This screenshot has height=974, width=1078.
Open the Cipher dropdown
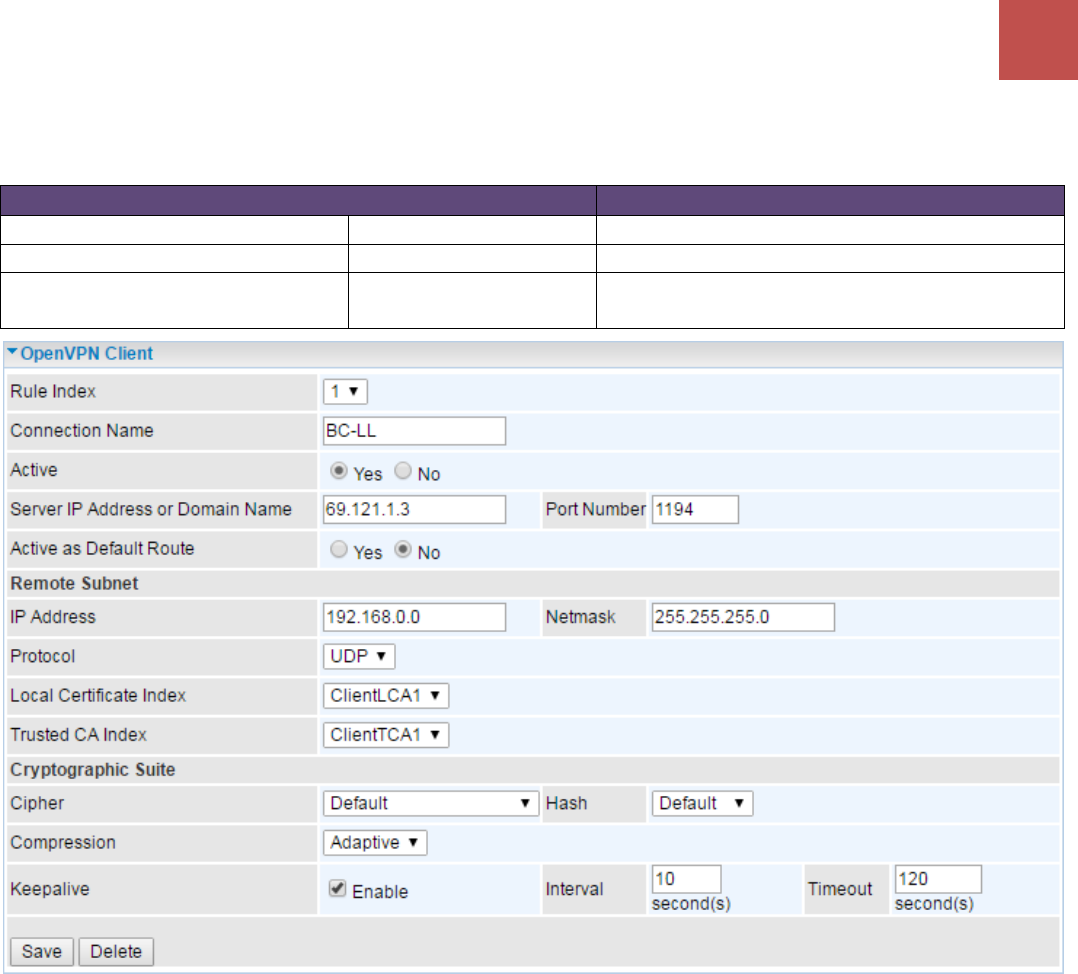click(x=430, y=804)
